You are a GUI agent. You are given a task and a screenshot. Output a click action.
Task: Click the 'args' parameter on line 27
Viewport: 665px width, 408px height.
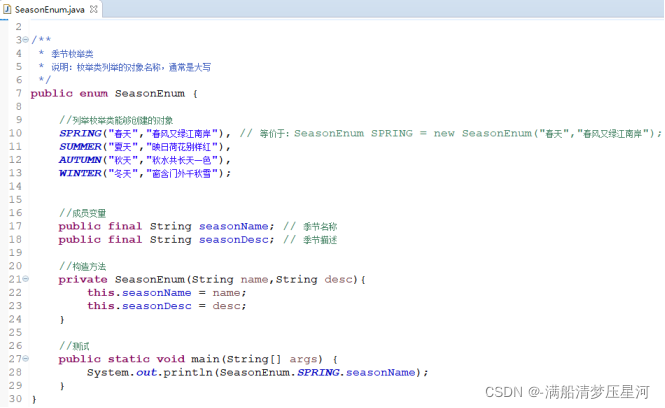click(x=303, y=360)
